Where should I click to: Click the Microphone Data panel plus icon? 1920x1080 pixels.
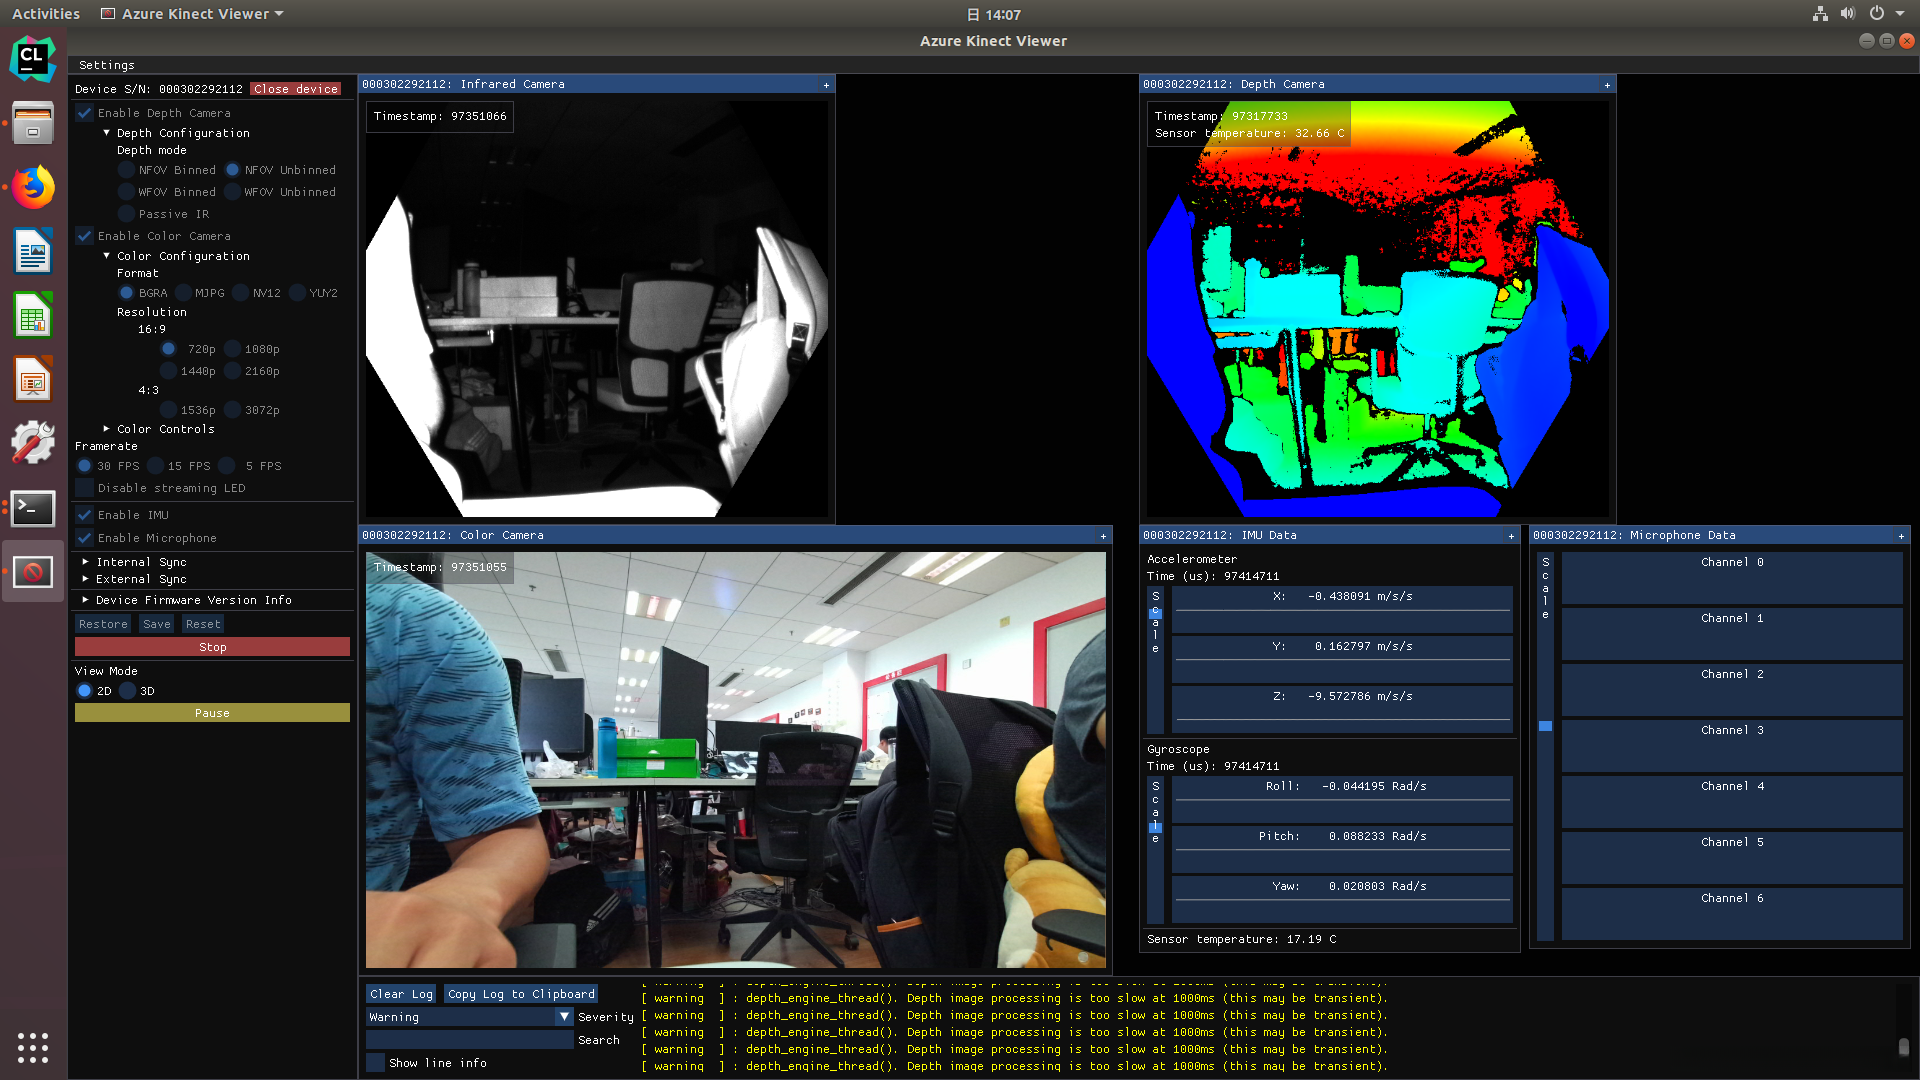1901,536
